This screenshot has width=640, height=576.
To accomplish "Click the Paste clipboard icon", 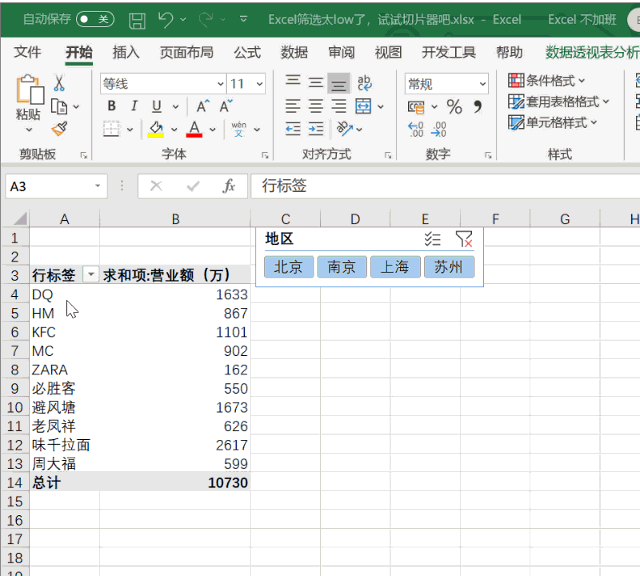I will [30, 89].
